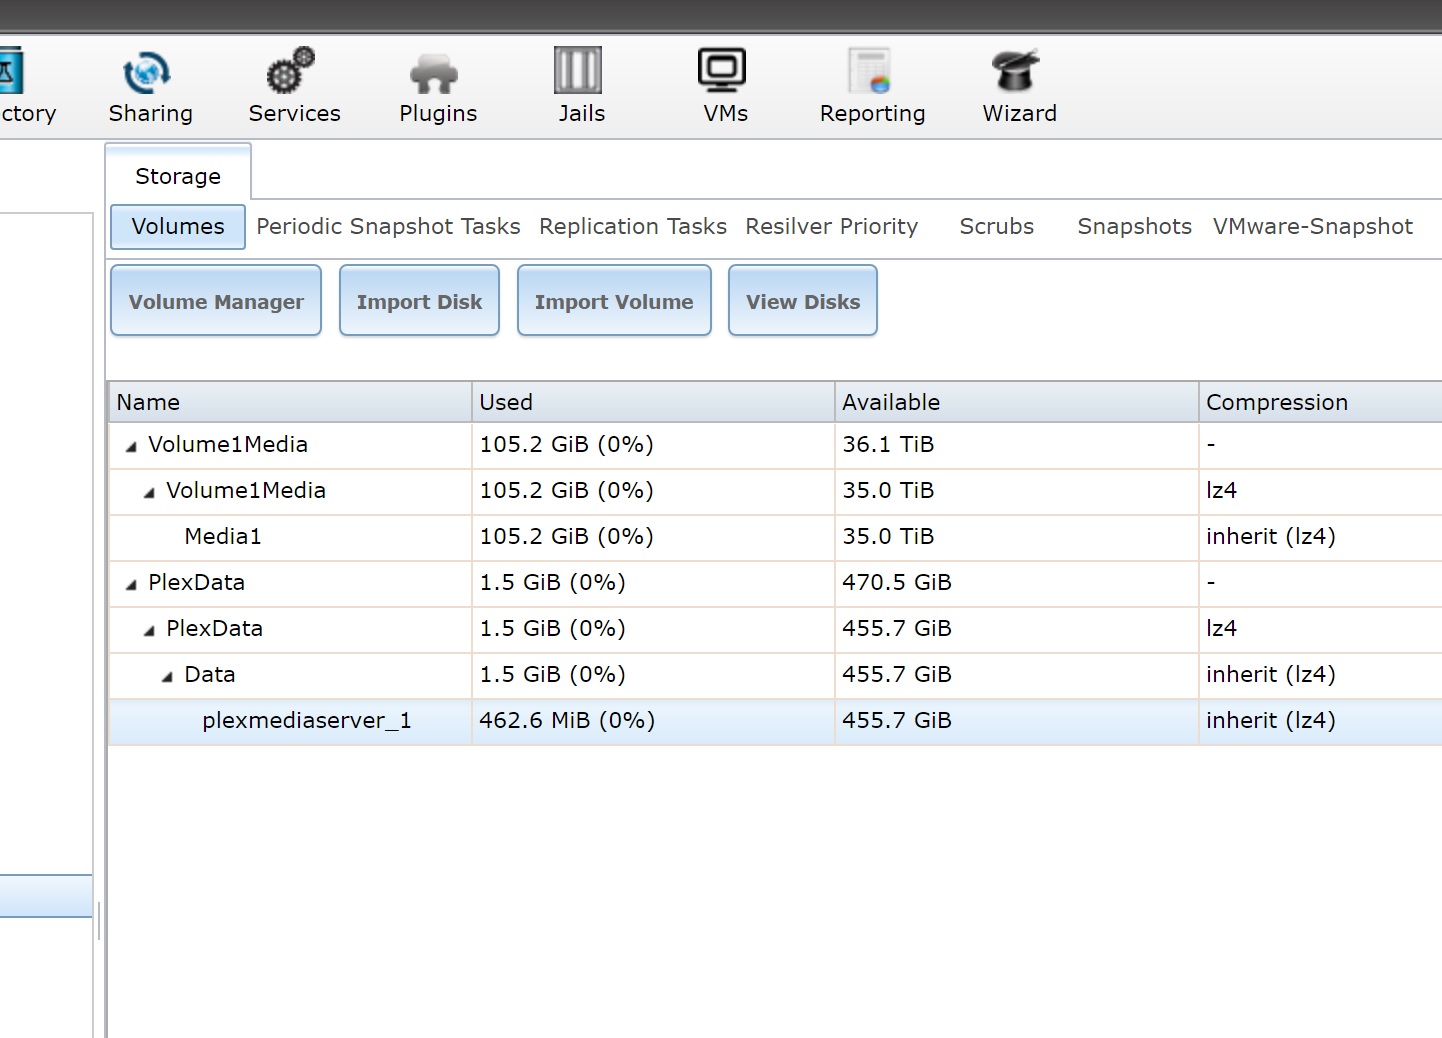Open the Plugins icon

coord(435,73)
